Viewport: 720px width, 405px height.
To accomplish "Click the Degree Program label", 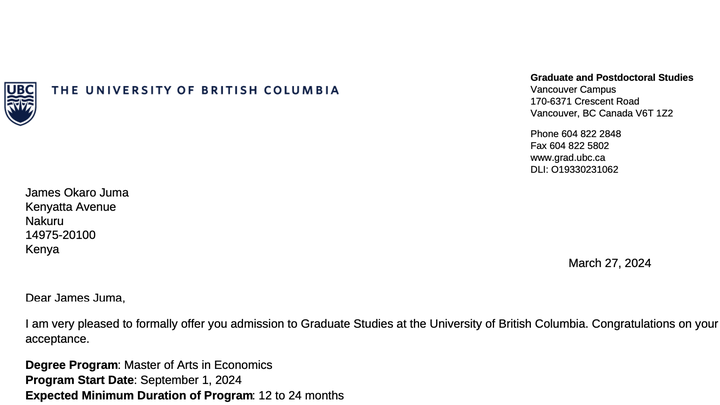I will click(72, 365).
